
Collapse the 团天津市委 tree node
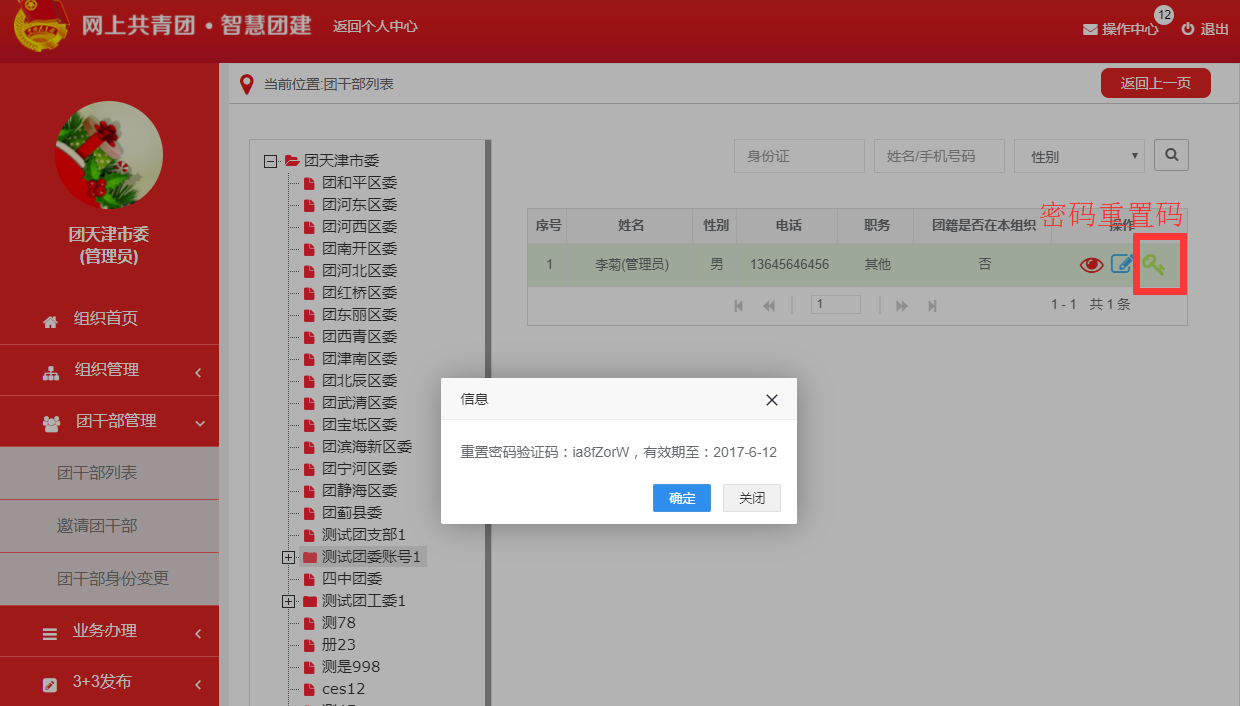(x=270, y=160)
